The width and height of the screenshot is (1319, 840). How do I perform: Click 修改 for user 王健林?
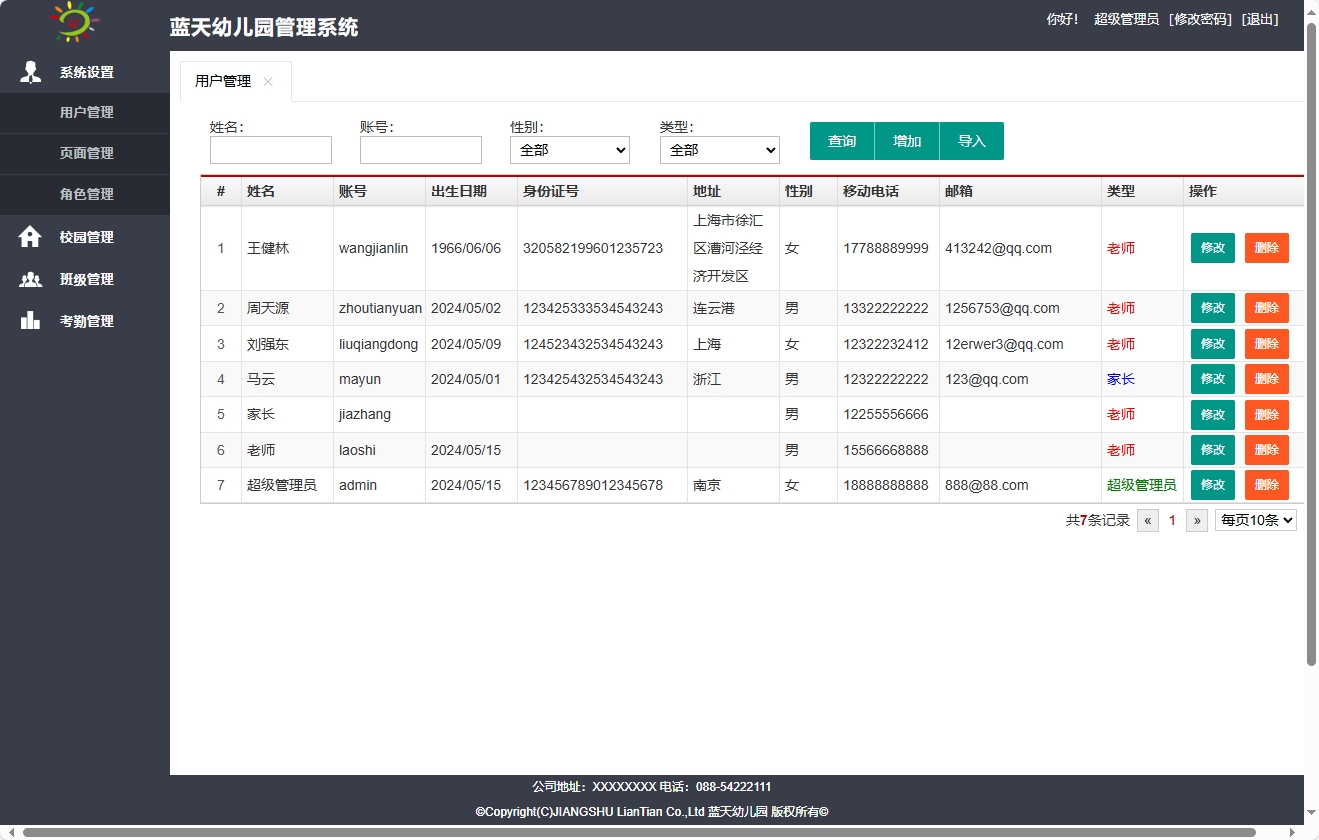pos(1212,248)
